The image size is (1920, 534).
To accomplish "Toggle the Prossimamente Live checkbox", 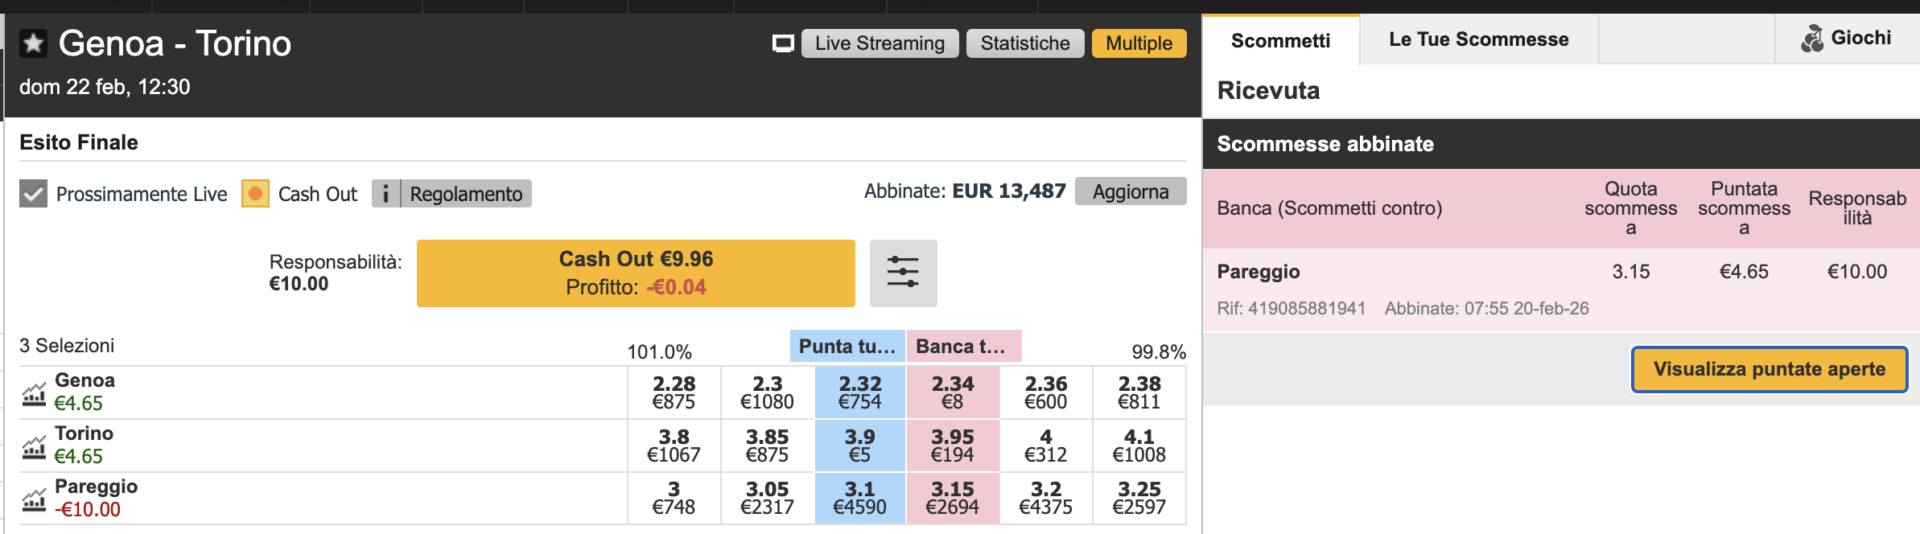I will tap(33, 193).
